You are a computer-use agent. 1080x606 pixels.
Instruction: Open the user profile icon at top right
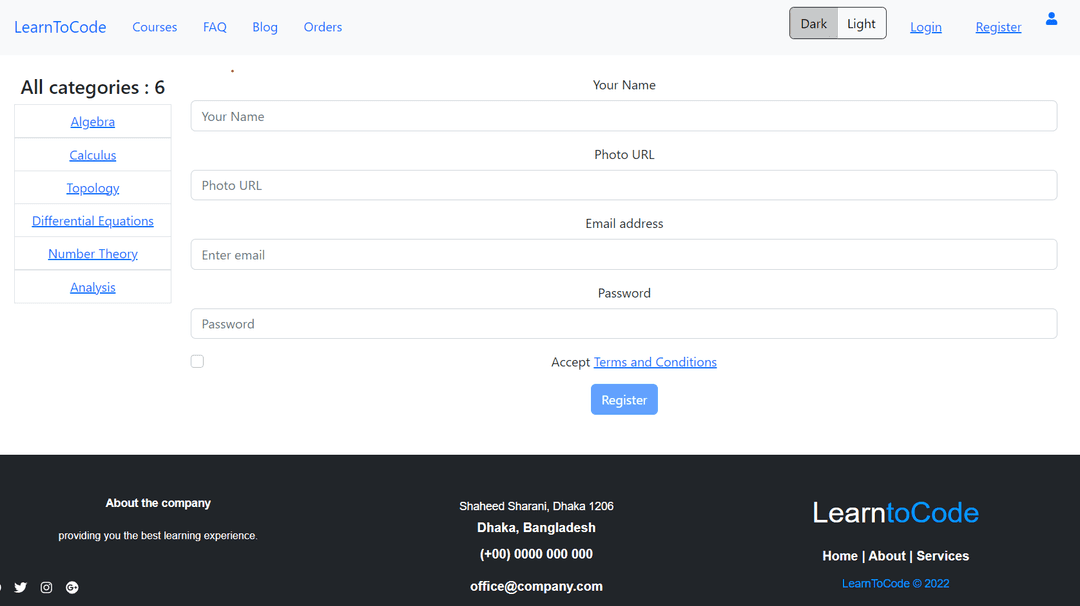click(x=1051, y=18)
